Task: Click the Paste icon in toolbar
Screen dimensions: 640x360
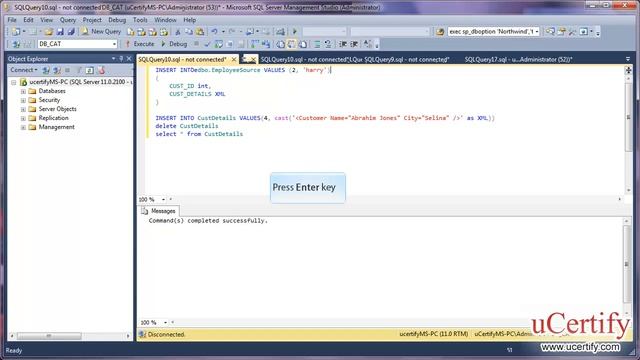Action: pos(200,31)
